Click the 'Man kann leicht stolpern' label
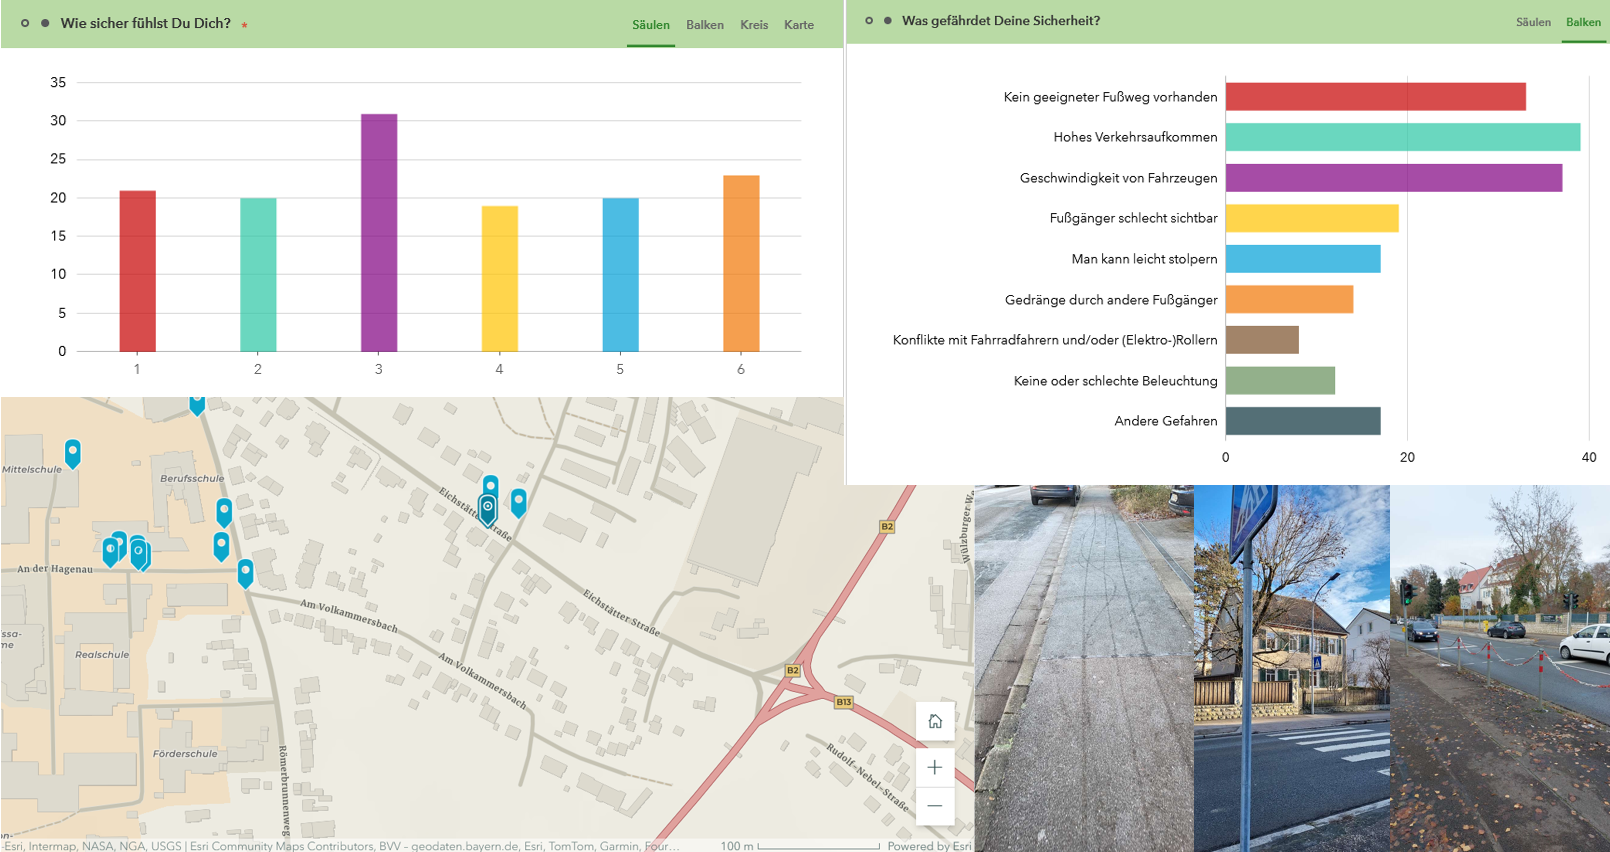This screenshot has width=1610, height=852. click(x=1144, y=259)
